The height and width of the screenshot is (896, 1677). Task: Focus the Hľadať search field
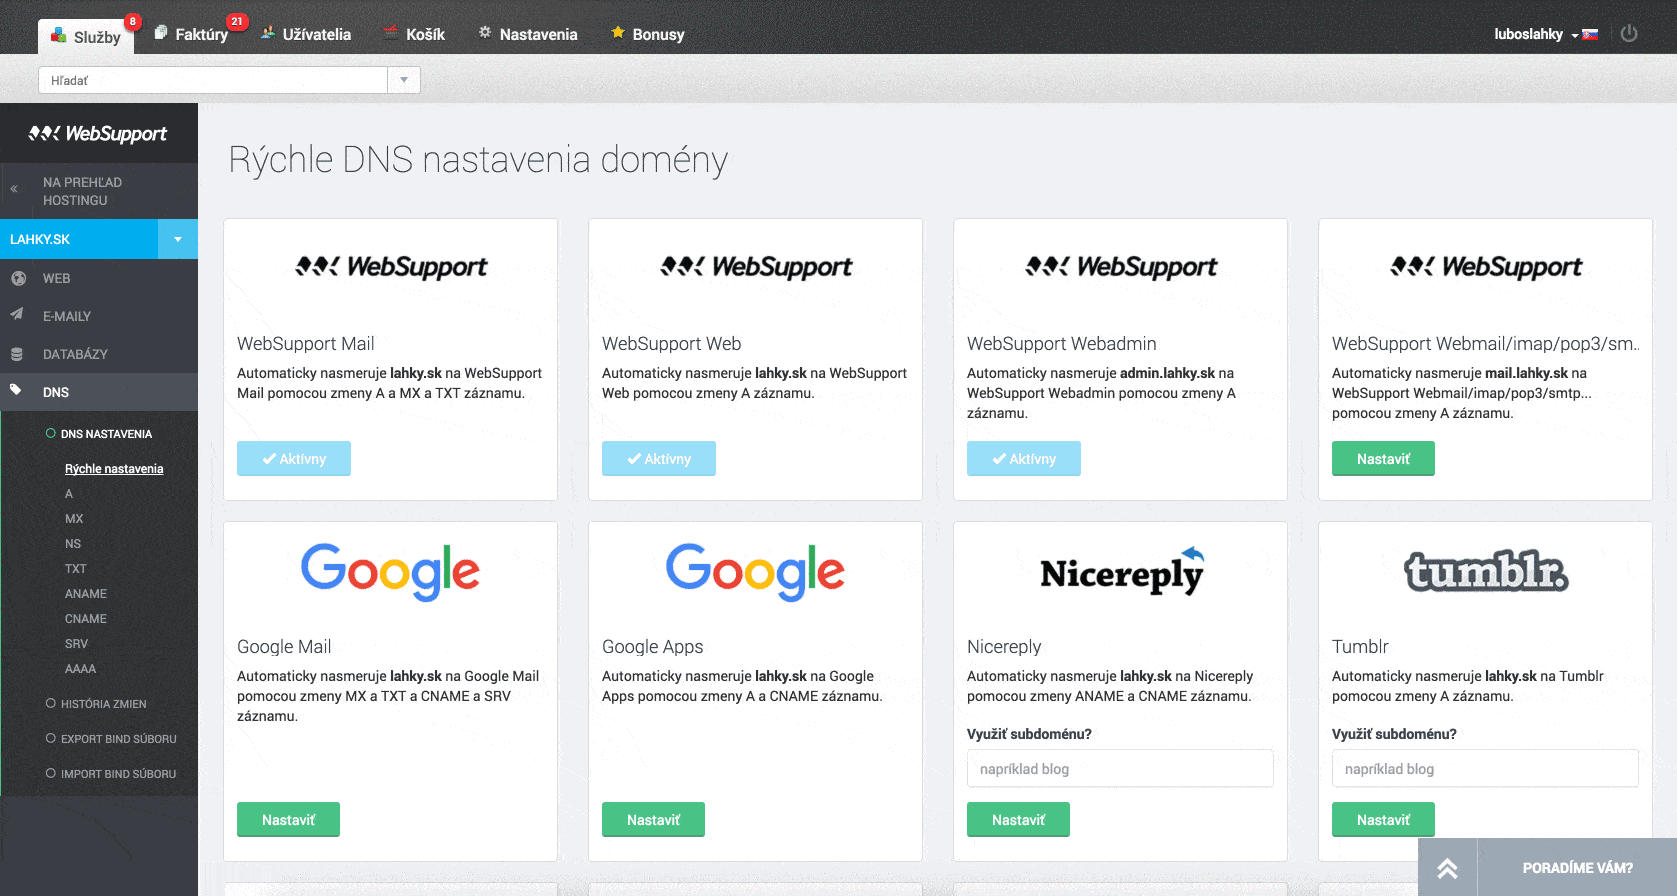[x=213, y=80]
